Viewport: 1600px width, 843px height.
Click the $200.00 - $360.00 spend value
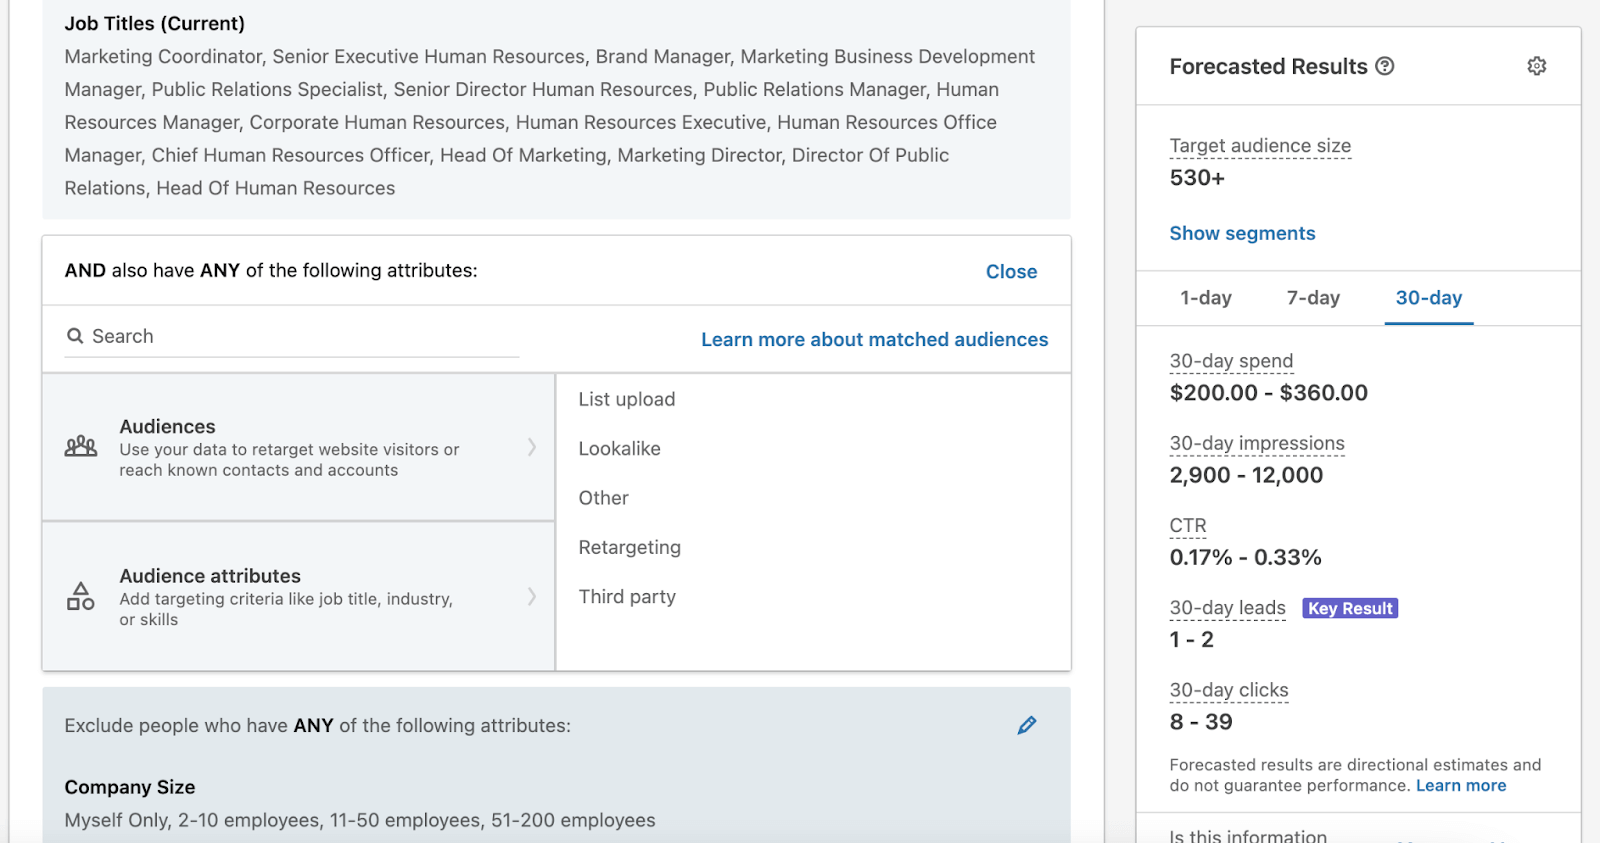tap(1268, 393)
